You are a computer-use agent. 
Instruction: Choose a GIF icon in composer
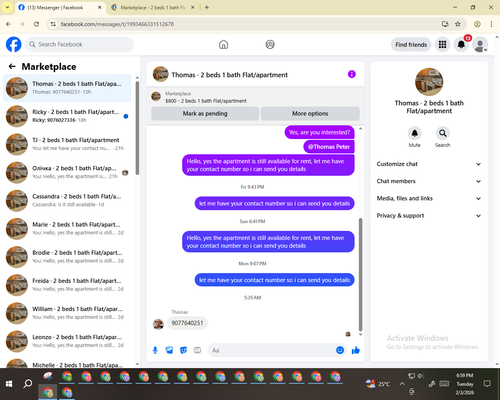tap(197, 350)
